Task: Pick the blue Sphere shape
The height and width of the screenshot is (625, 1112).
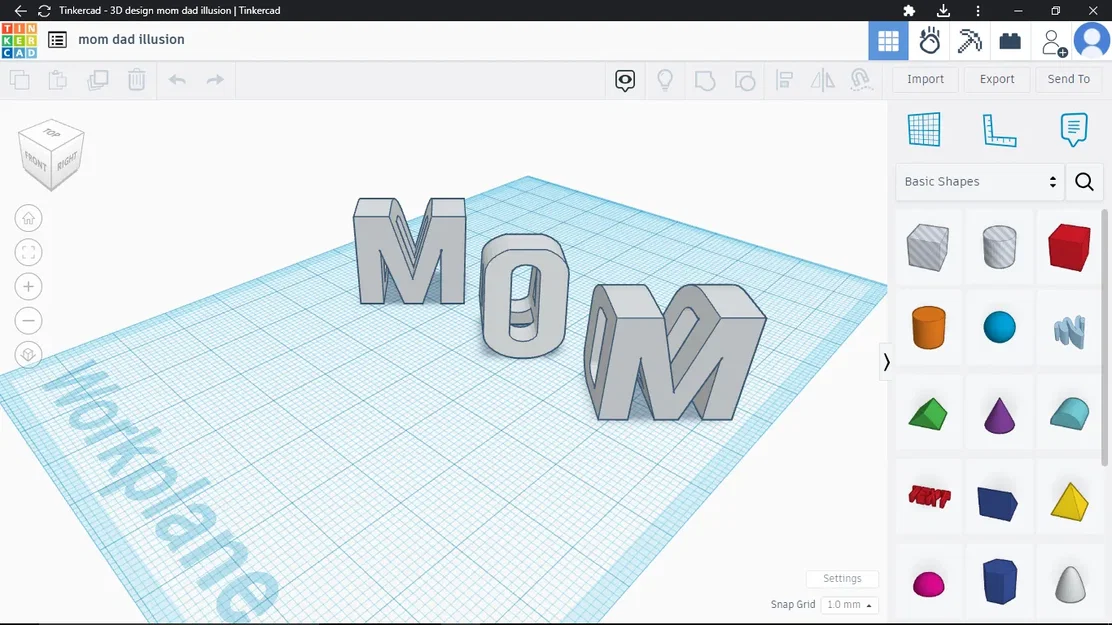Action: (999, 327)
